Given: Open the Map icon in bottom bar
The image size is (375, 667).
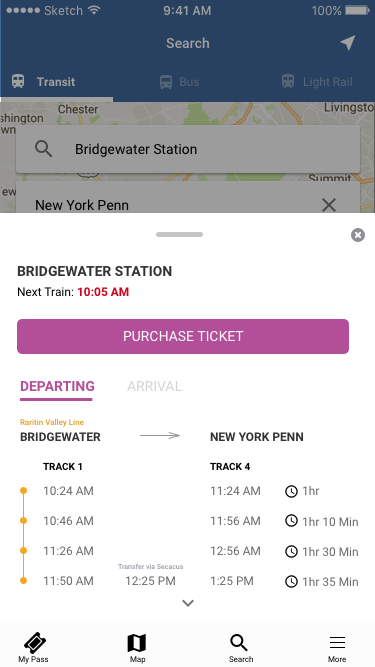Looking at the screenshot, I should tap(137, 643).
